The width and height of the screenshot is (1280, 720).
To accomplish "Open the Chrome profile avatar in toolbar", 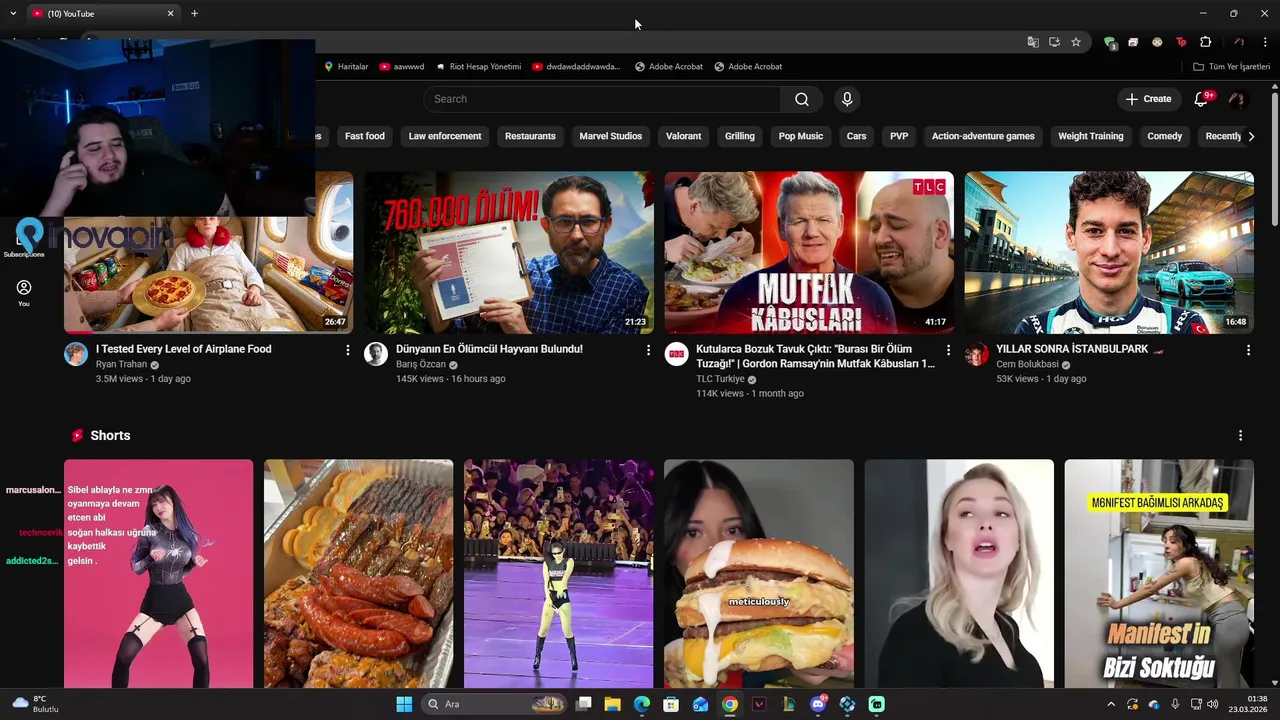I will 1239,42.
